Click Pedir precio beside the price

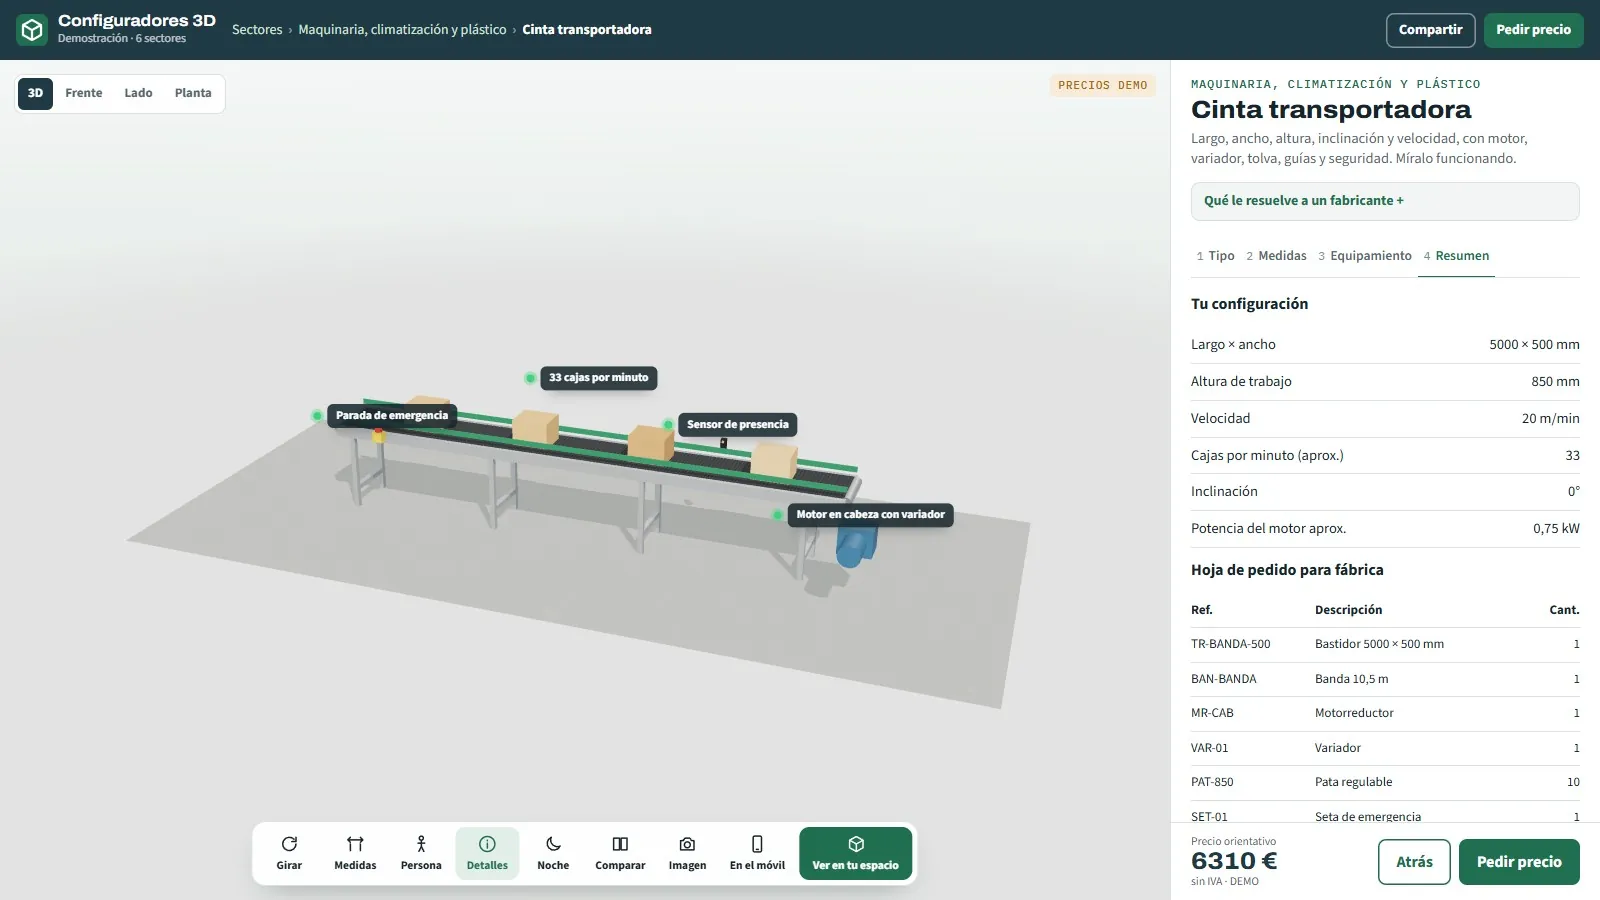1519,862
